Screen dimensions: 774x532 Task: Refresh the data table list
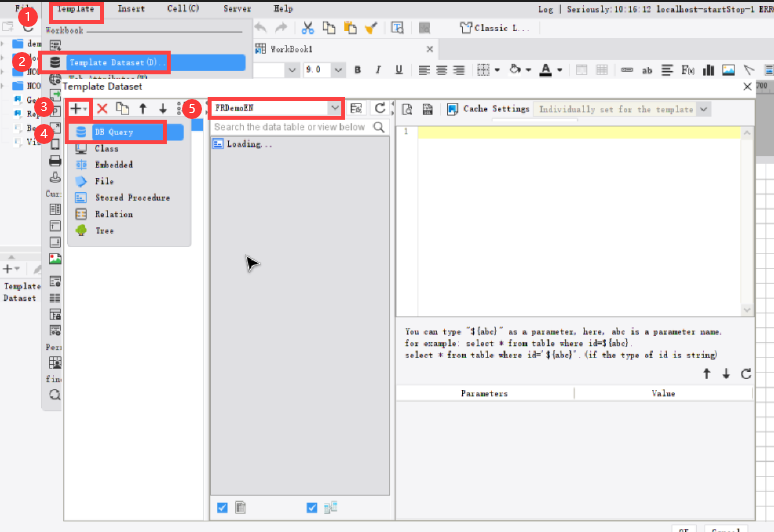(x=379, y=108)
